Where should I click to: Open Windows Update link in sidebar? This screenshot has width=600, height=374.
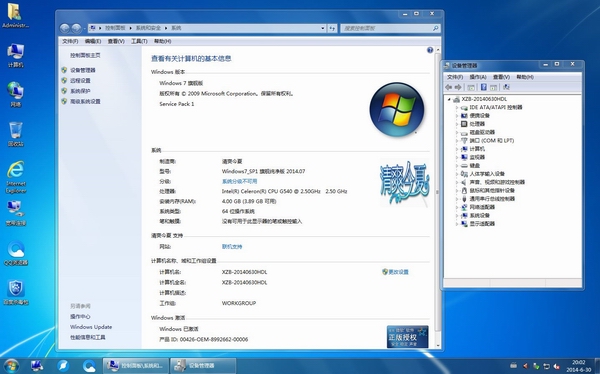coord(91,327)
